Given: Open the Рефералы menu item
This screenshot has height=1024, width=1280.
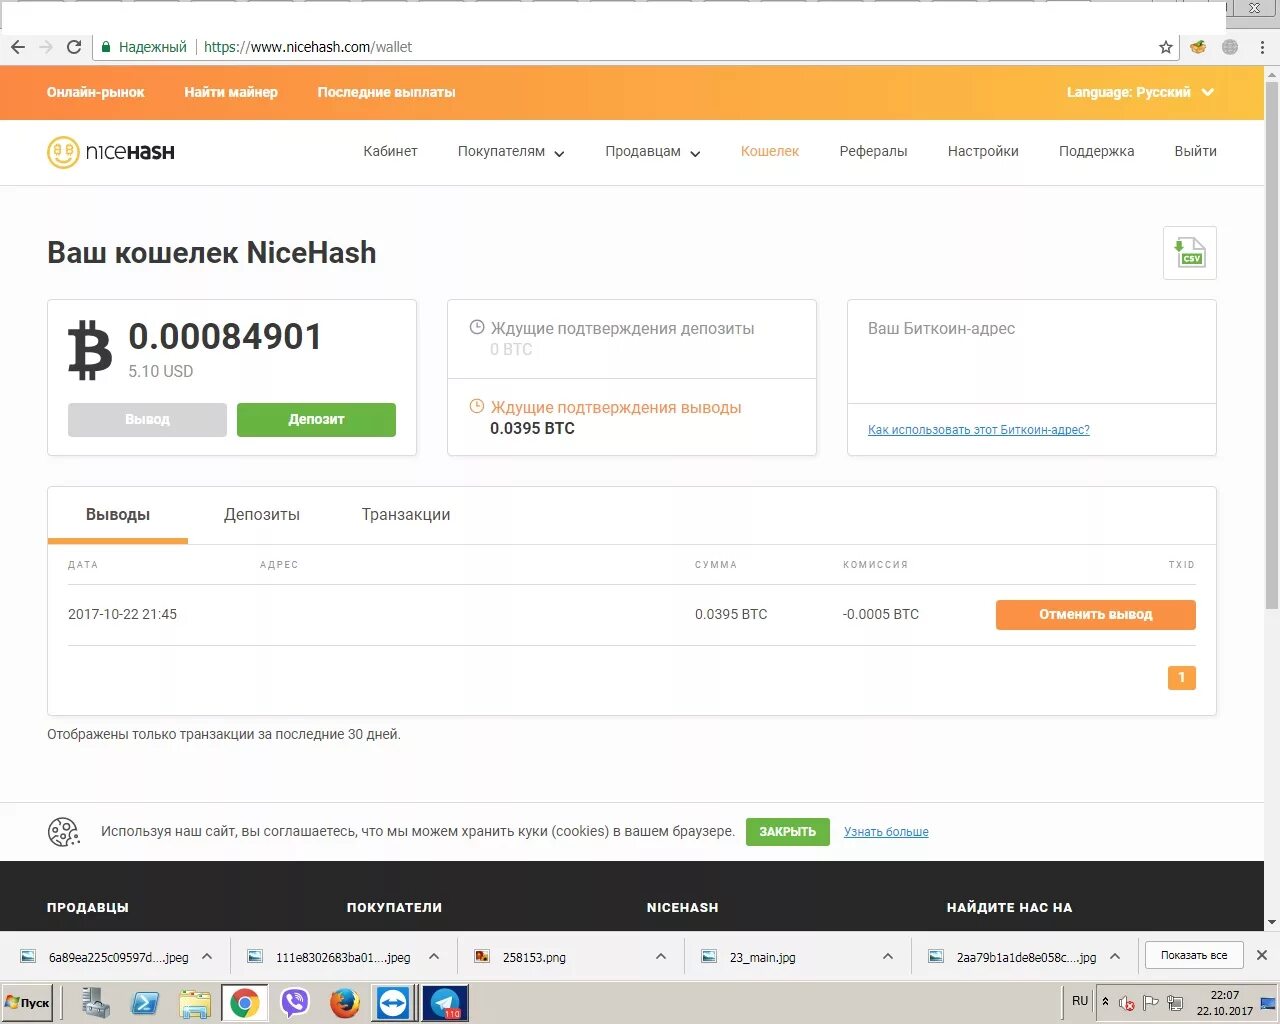Looking at the screenshot, I should click(x=873, y=152).
